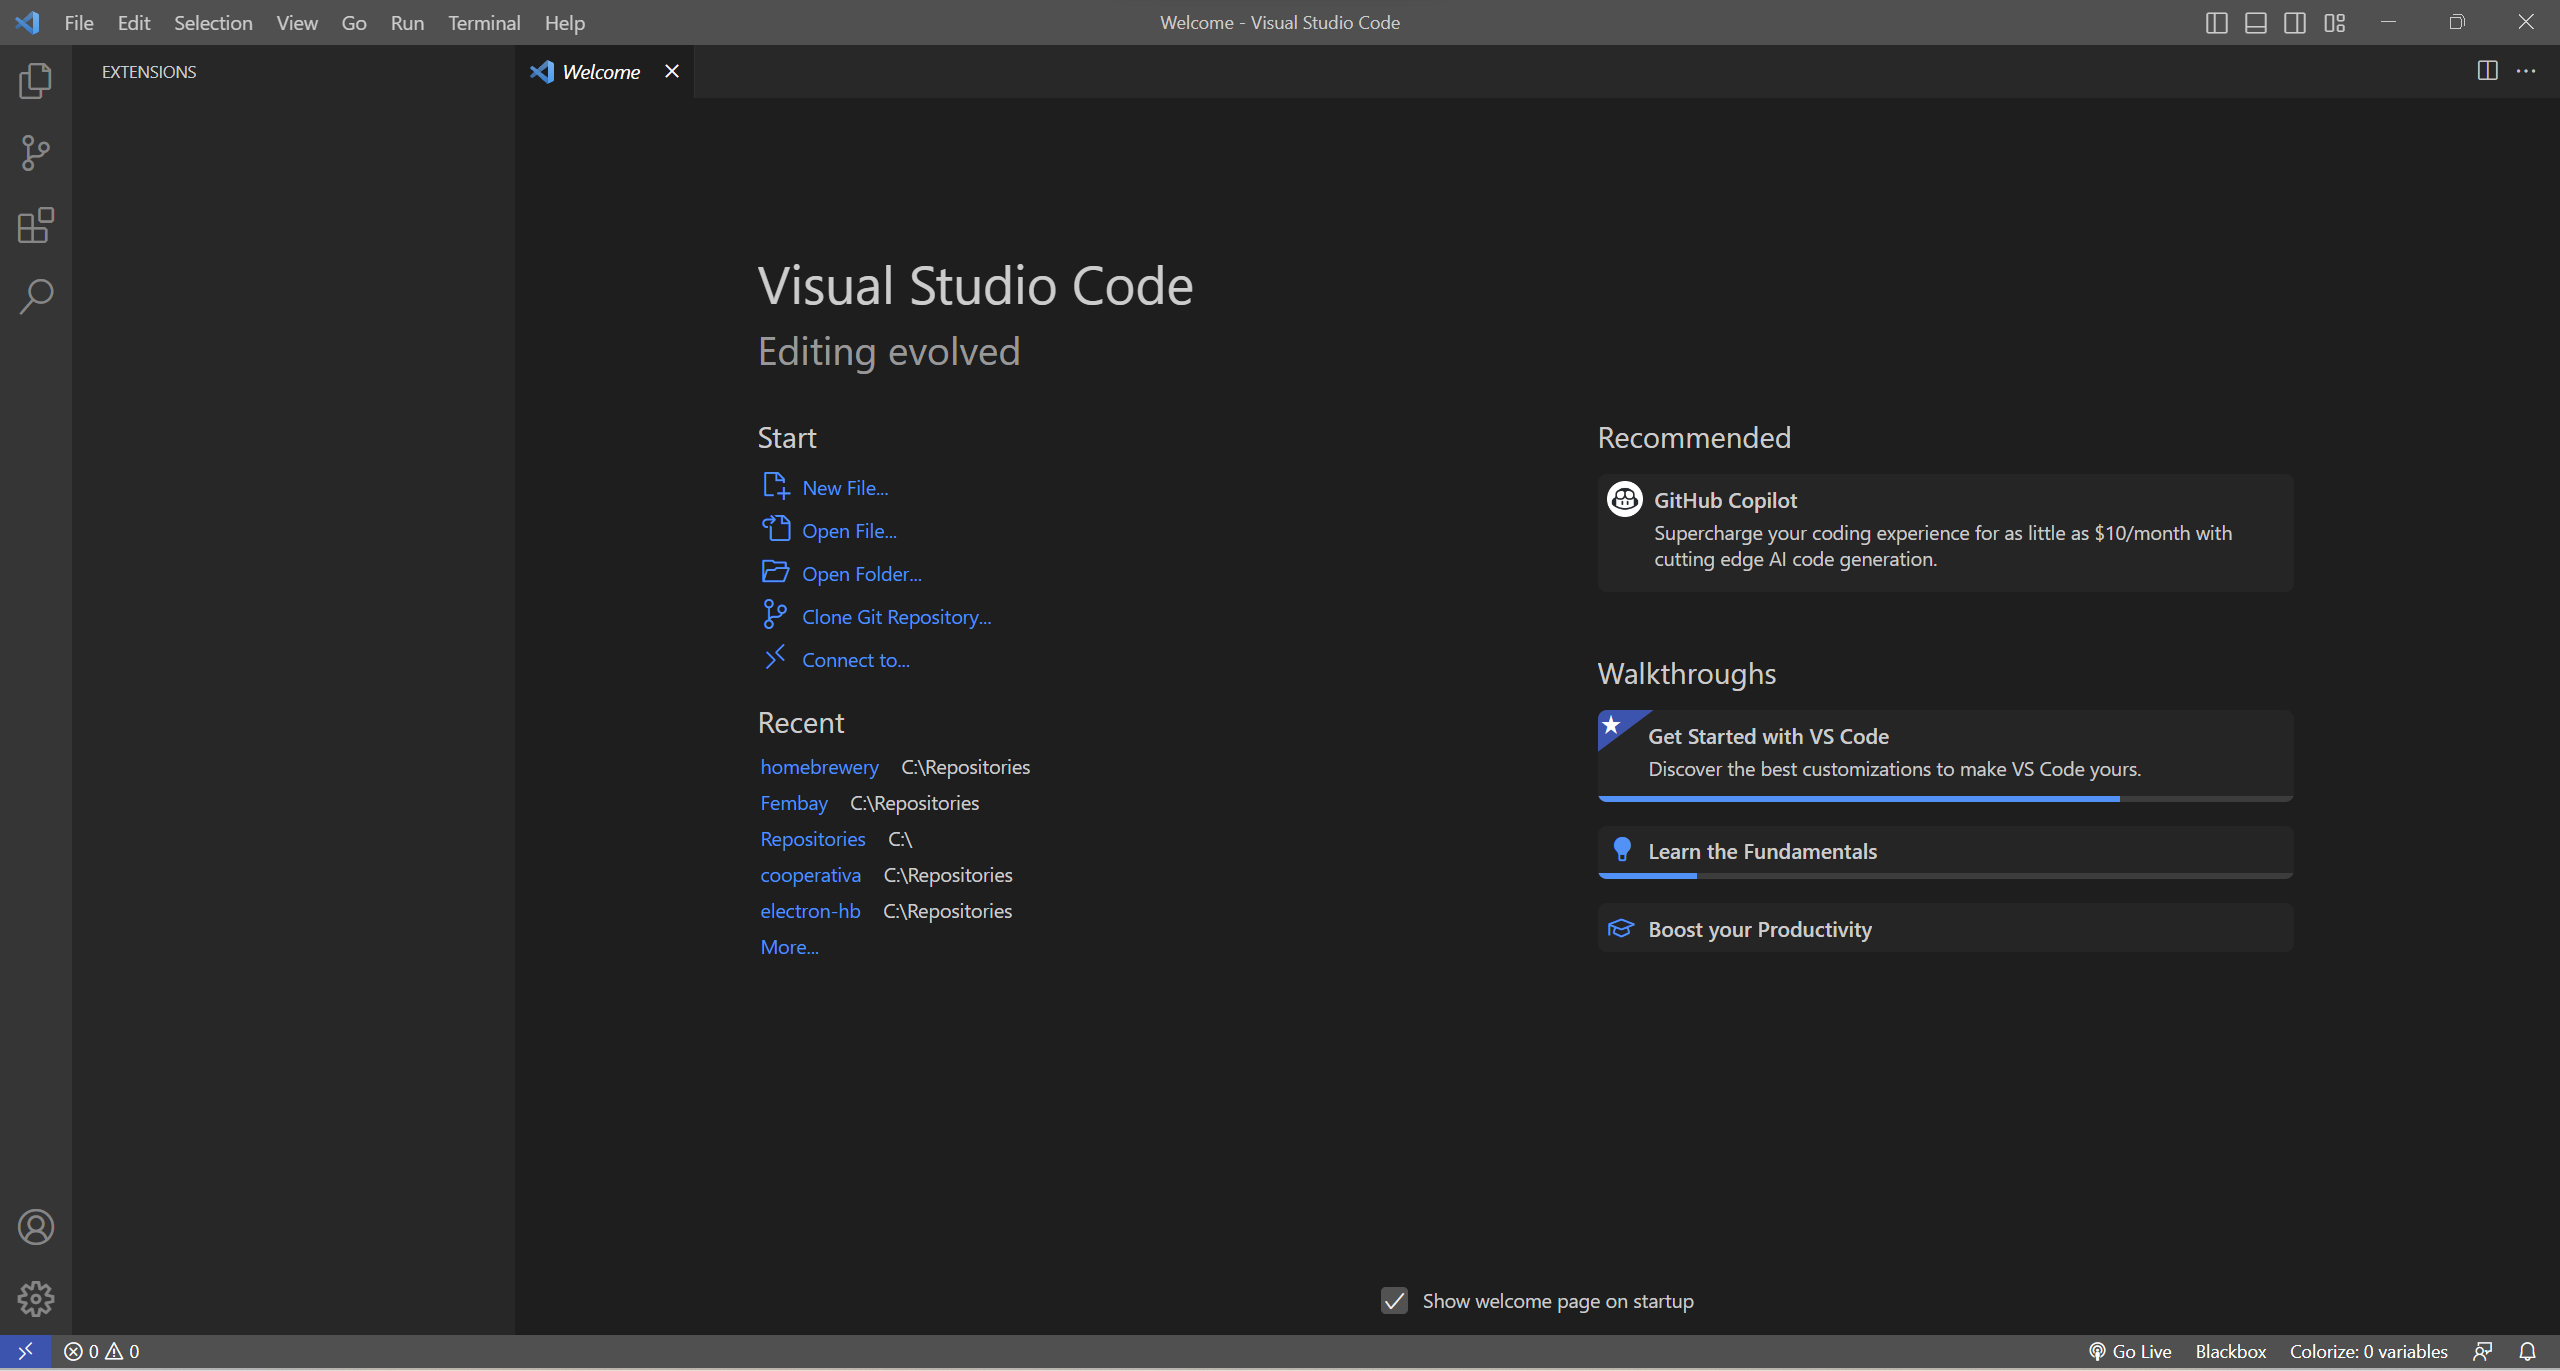Screen dimensions: 2560x1371
Task: Open the Explorer sidebar icon
Action: [36, 81]
